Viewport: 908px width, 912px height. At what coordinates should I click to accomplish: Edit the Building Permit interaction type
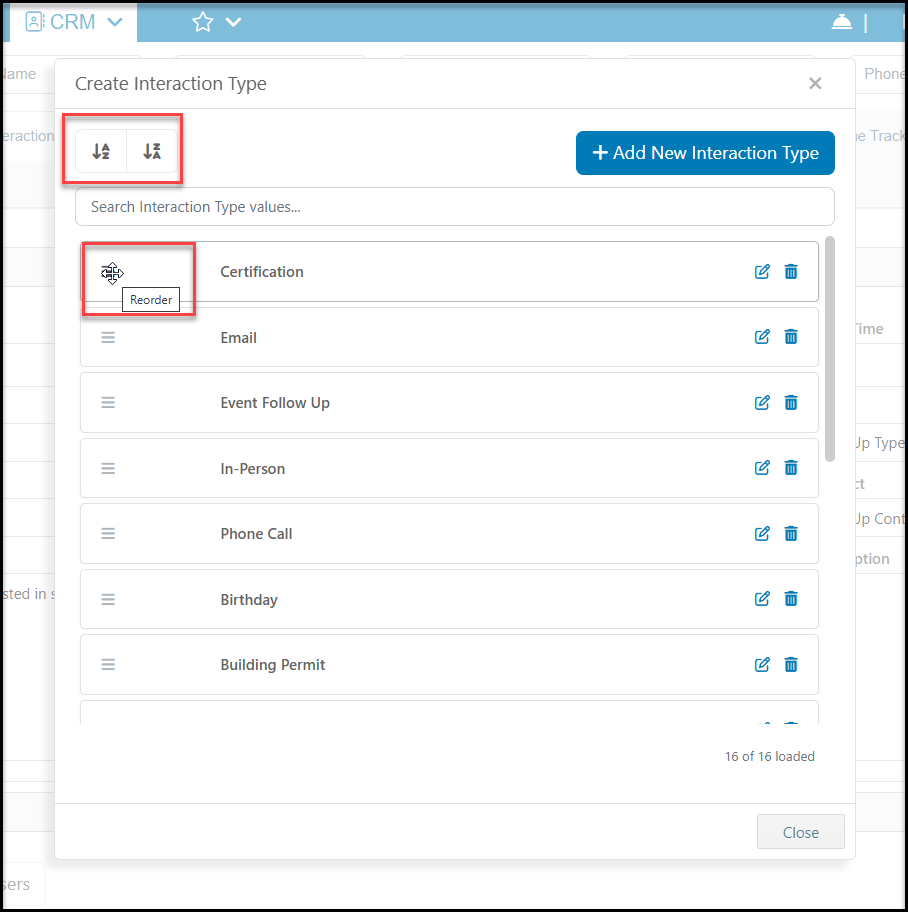[762, 664]
